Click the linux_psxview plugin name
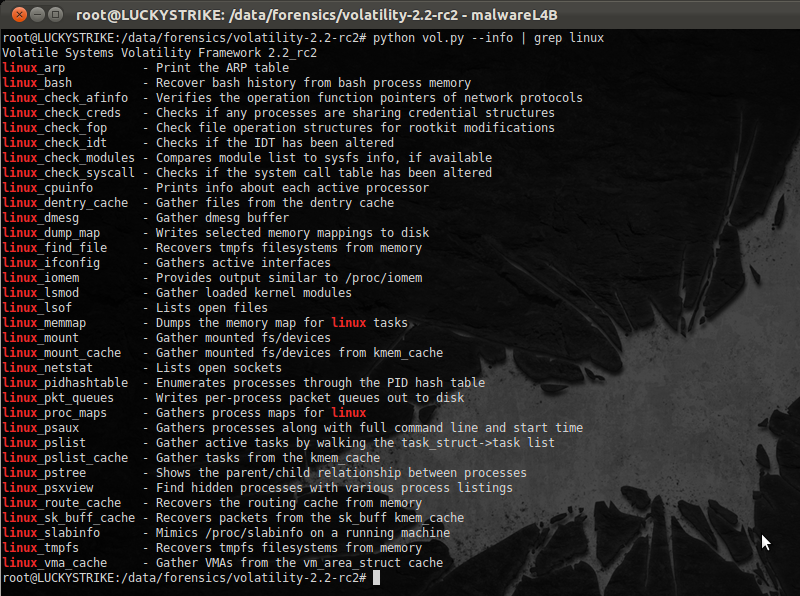800x596 pixels. [48, 488]
